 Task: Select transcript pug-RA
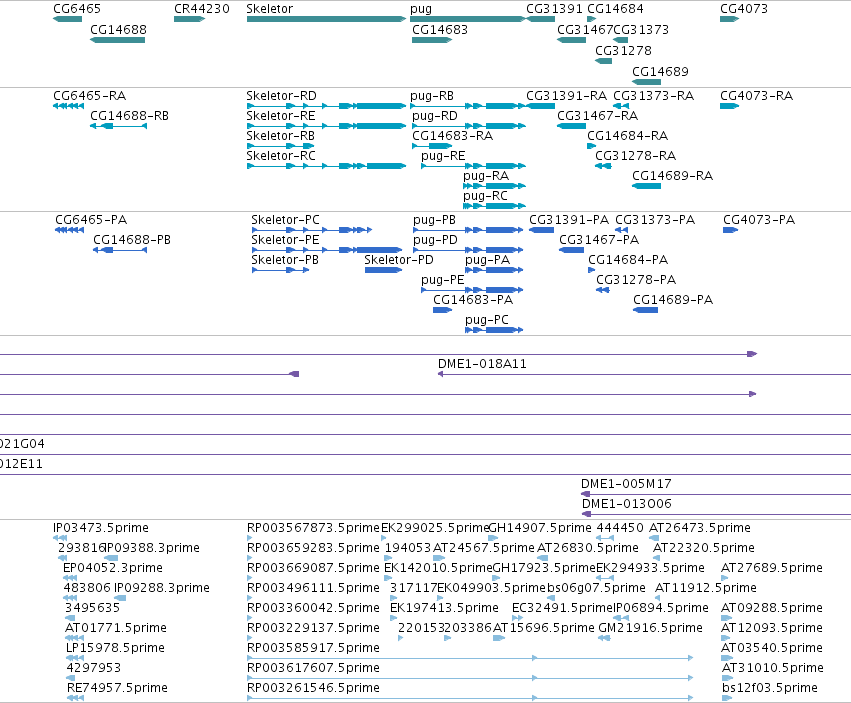coord(494,186)
